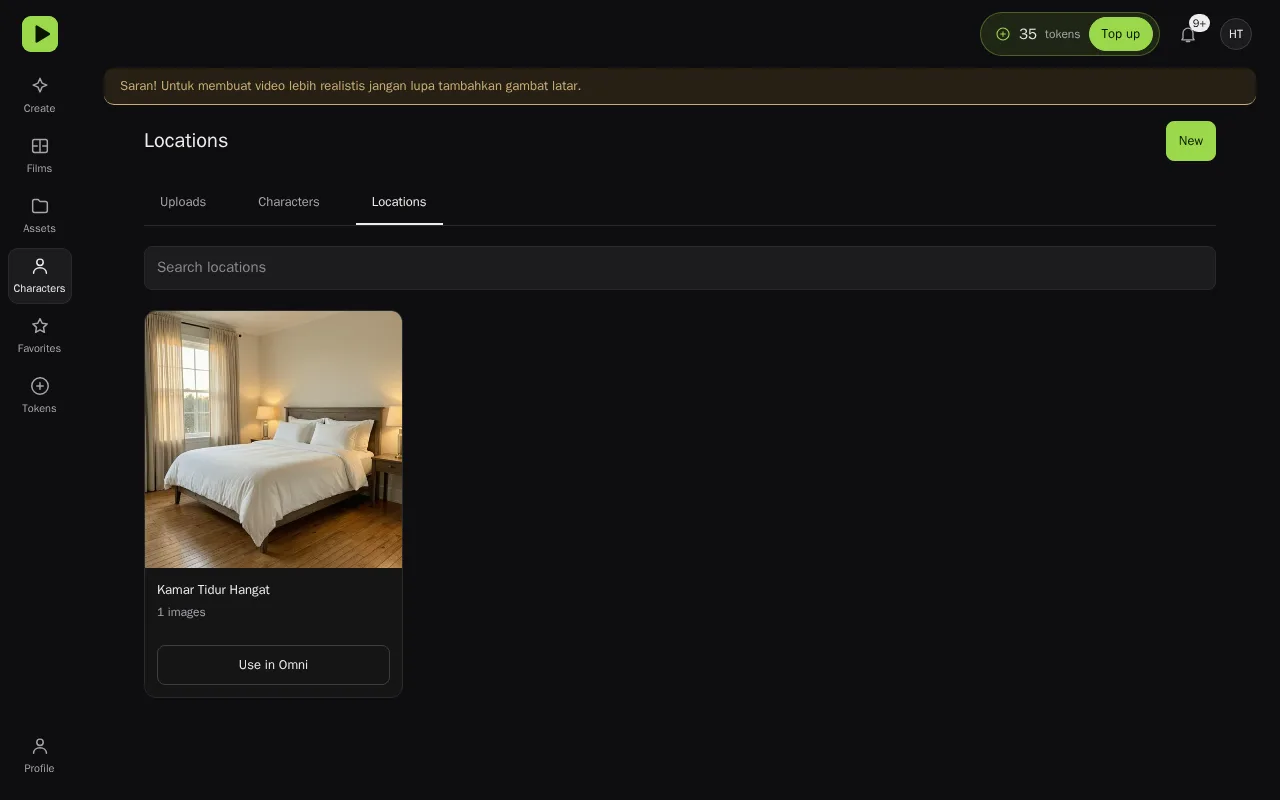This screenshot has width=1280, height=800.
Task: Open Profile at the sidebar bottom
Action: pyautogui.click(x=40, y=755)
